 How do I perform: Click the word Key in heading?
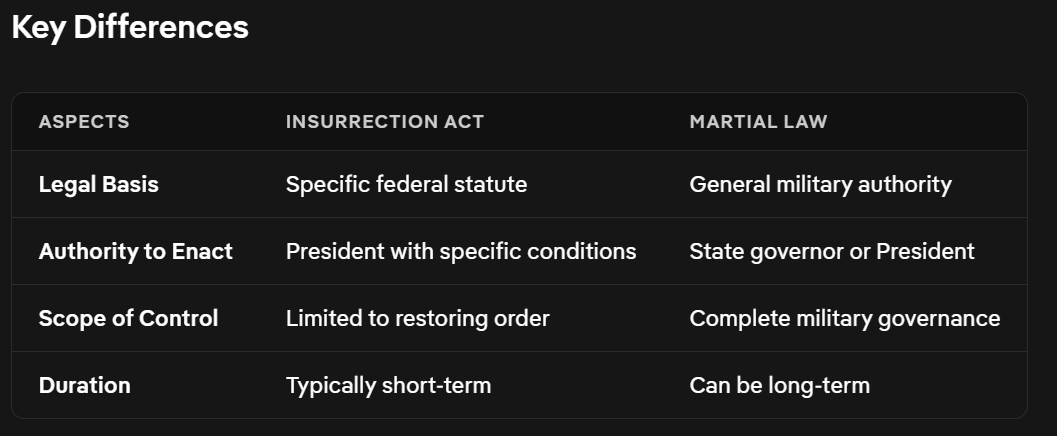coord(39,27)
